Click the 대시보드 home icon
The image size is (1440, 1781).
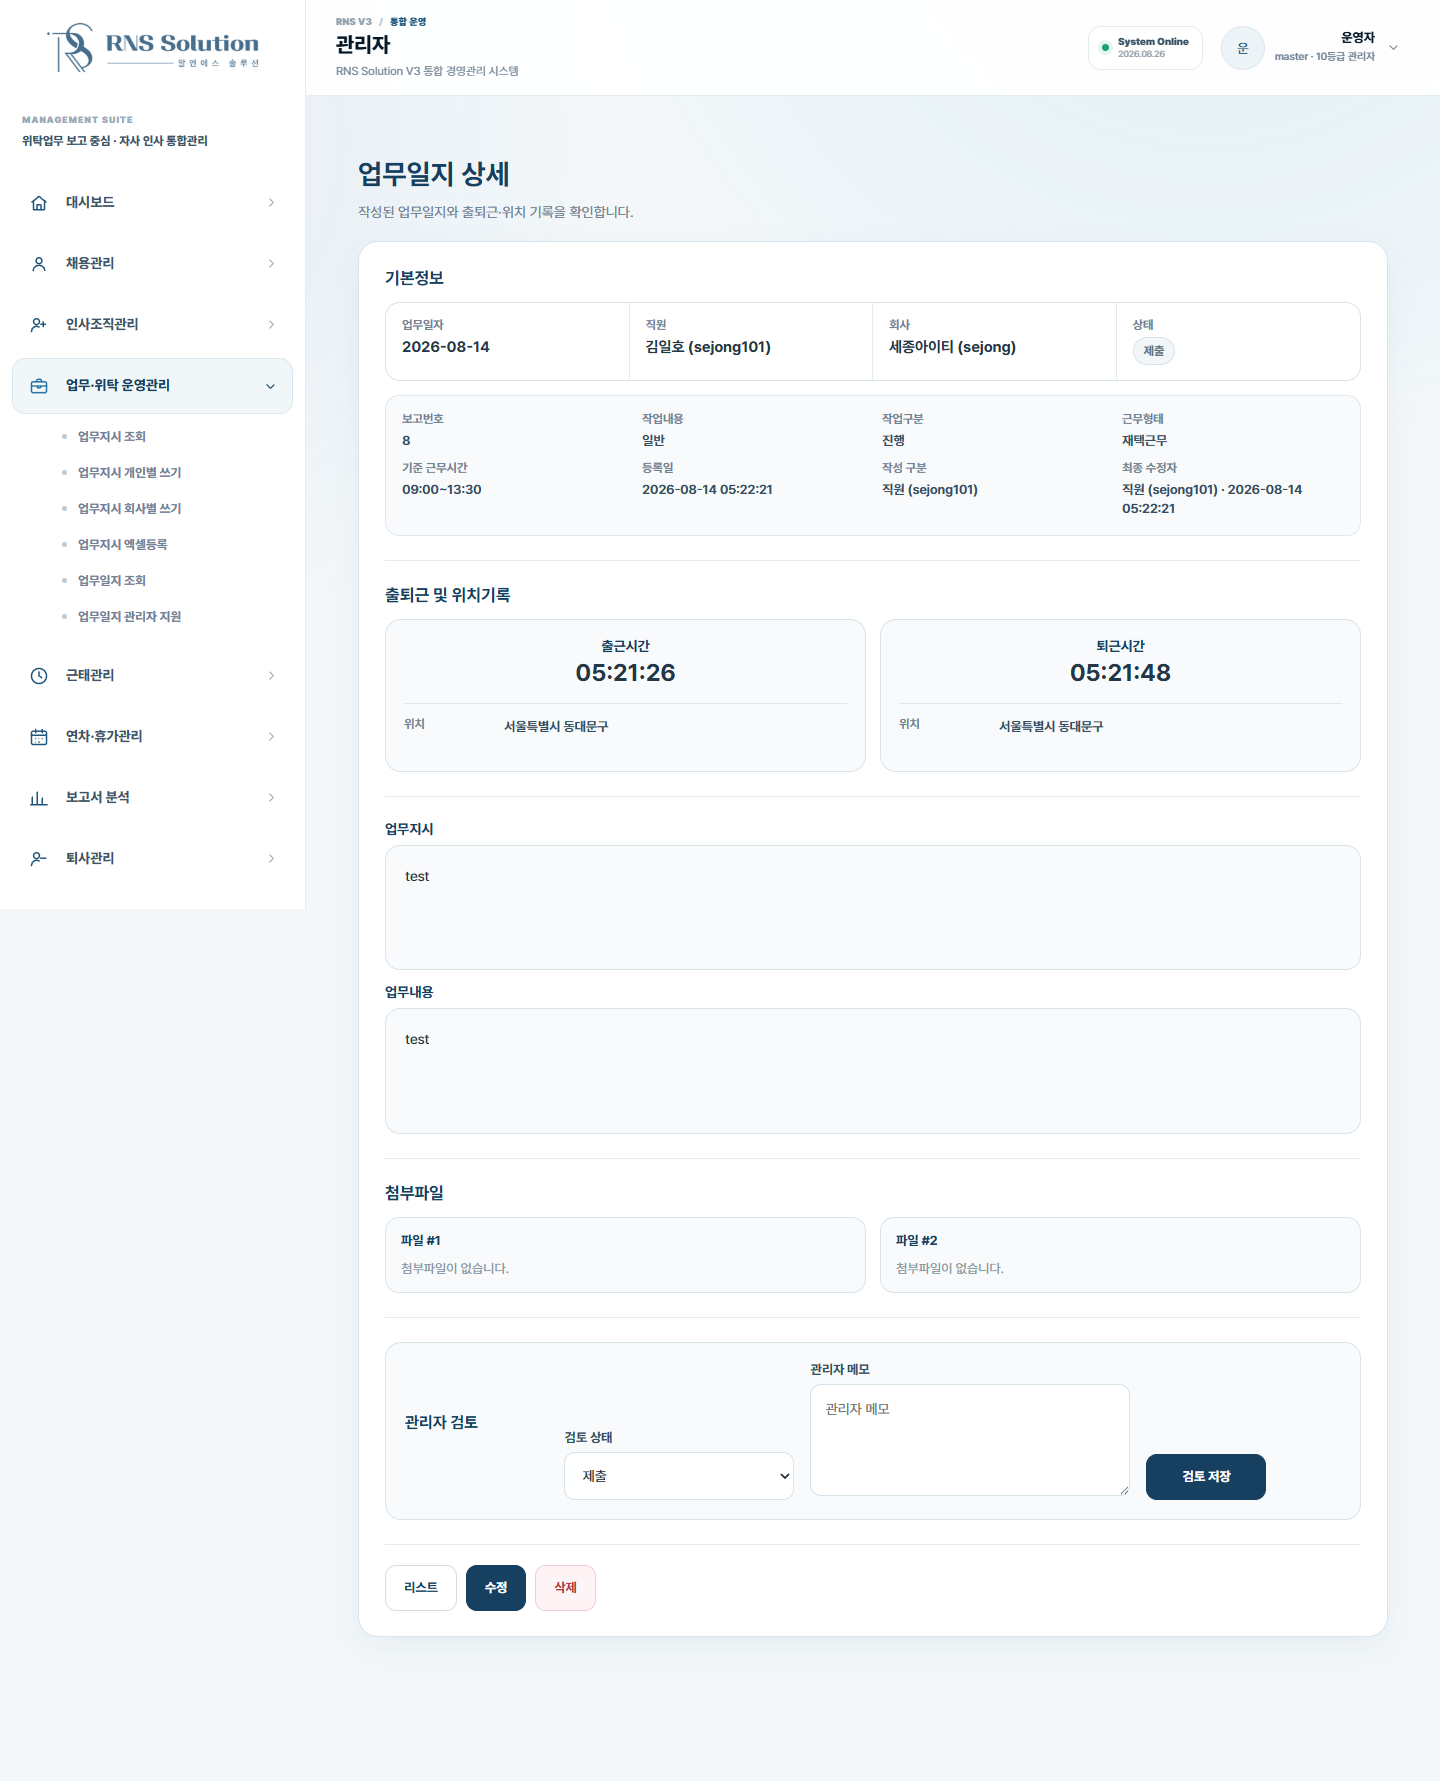(39, 203)
